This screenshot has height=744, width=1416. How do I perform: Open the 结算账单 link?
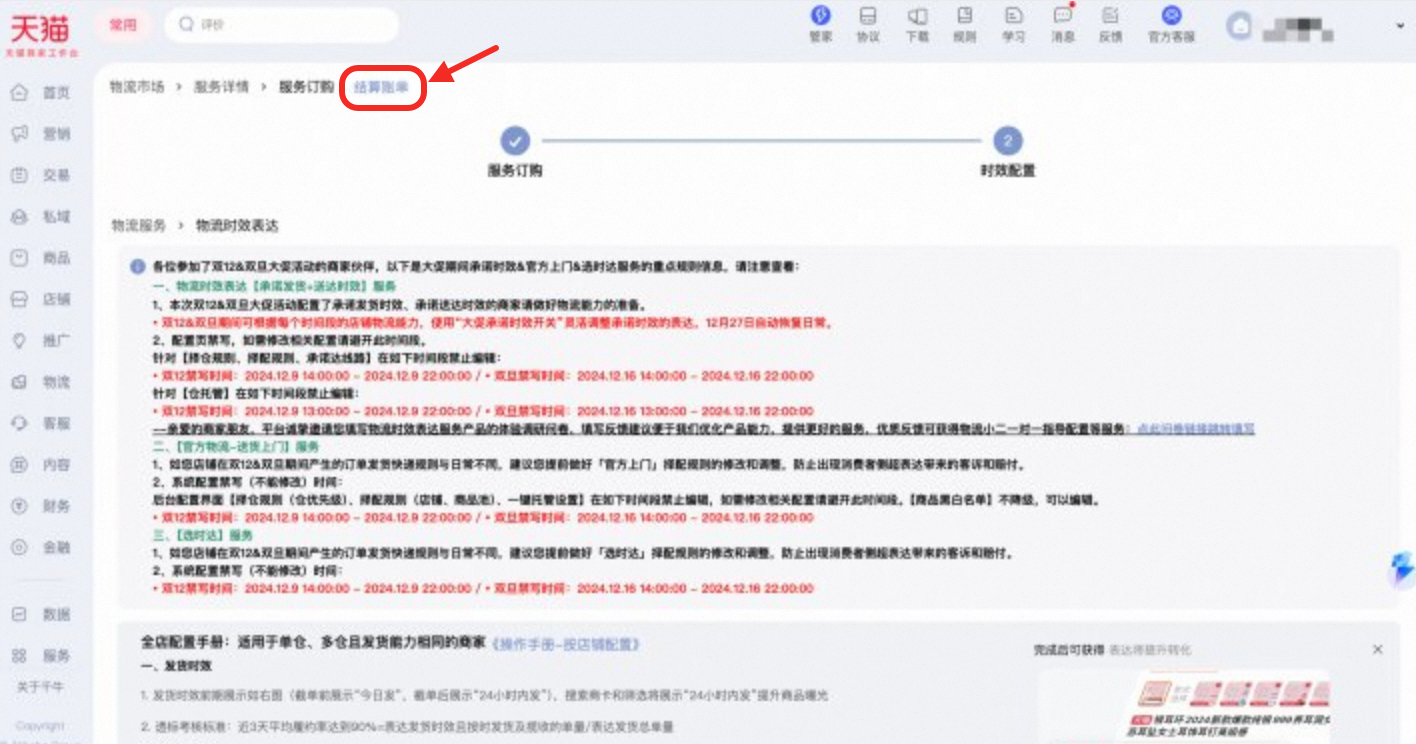[381, 87]
